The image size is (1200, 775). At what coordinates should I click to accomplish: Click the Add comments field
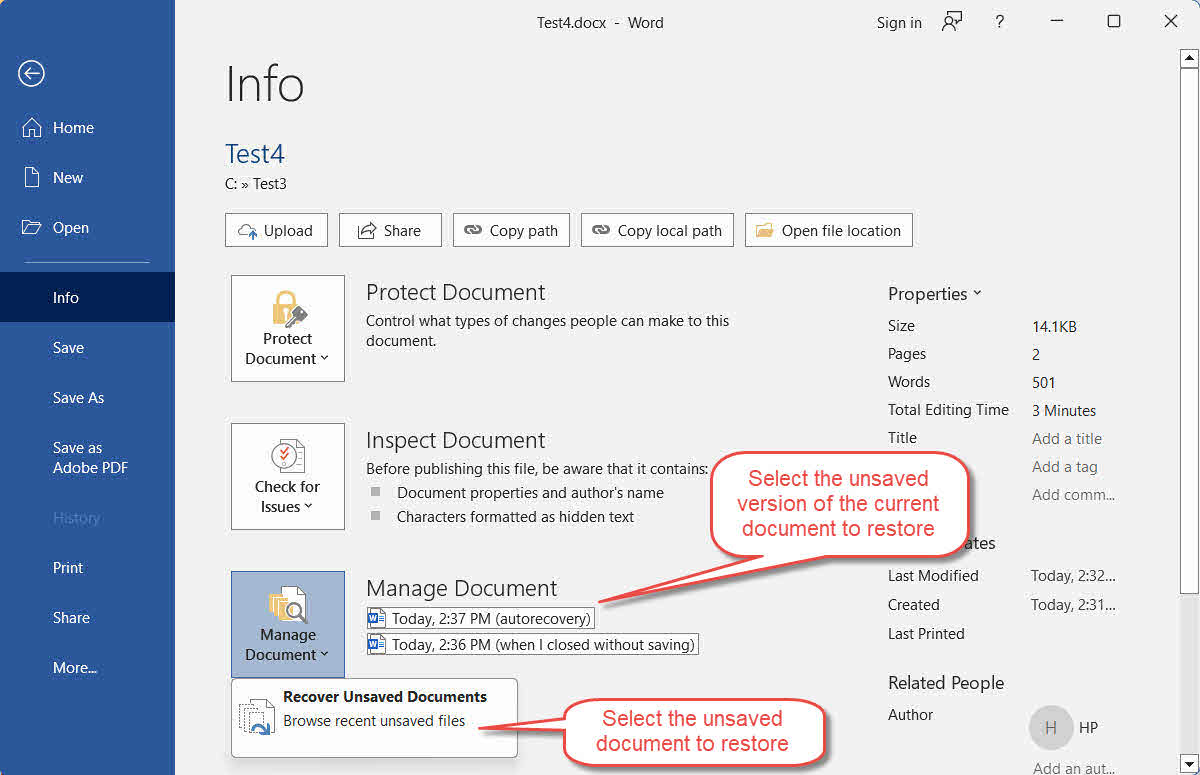tap(1073, 494)
